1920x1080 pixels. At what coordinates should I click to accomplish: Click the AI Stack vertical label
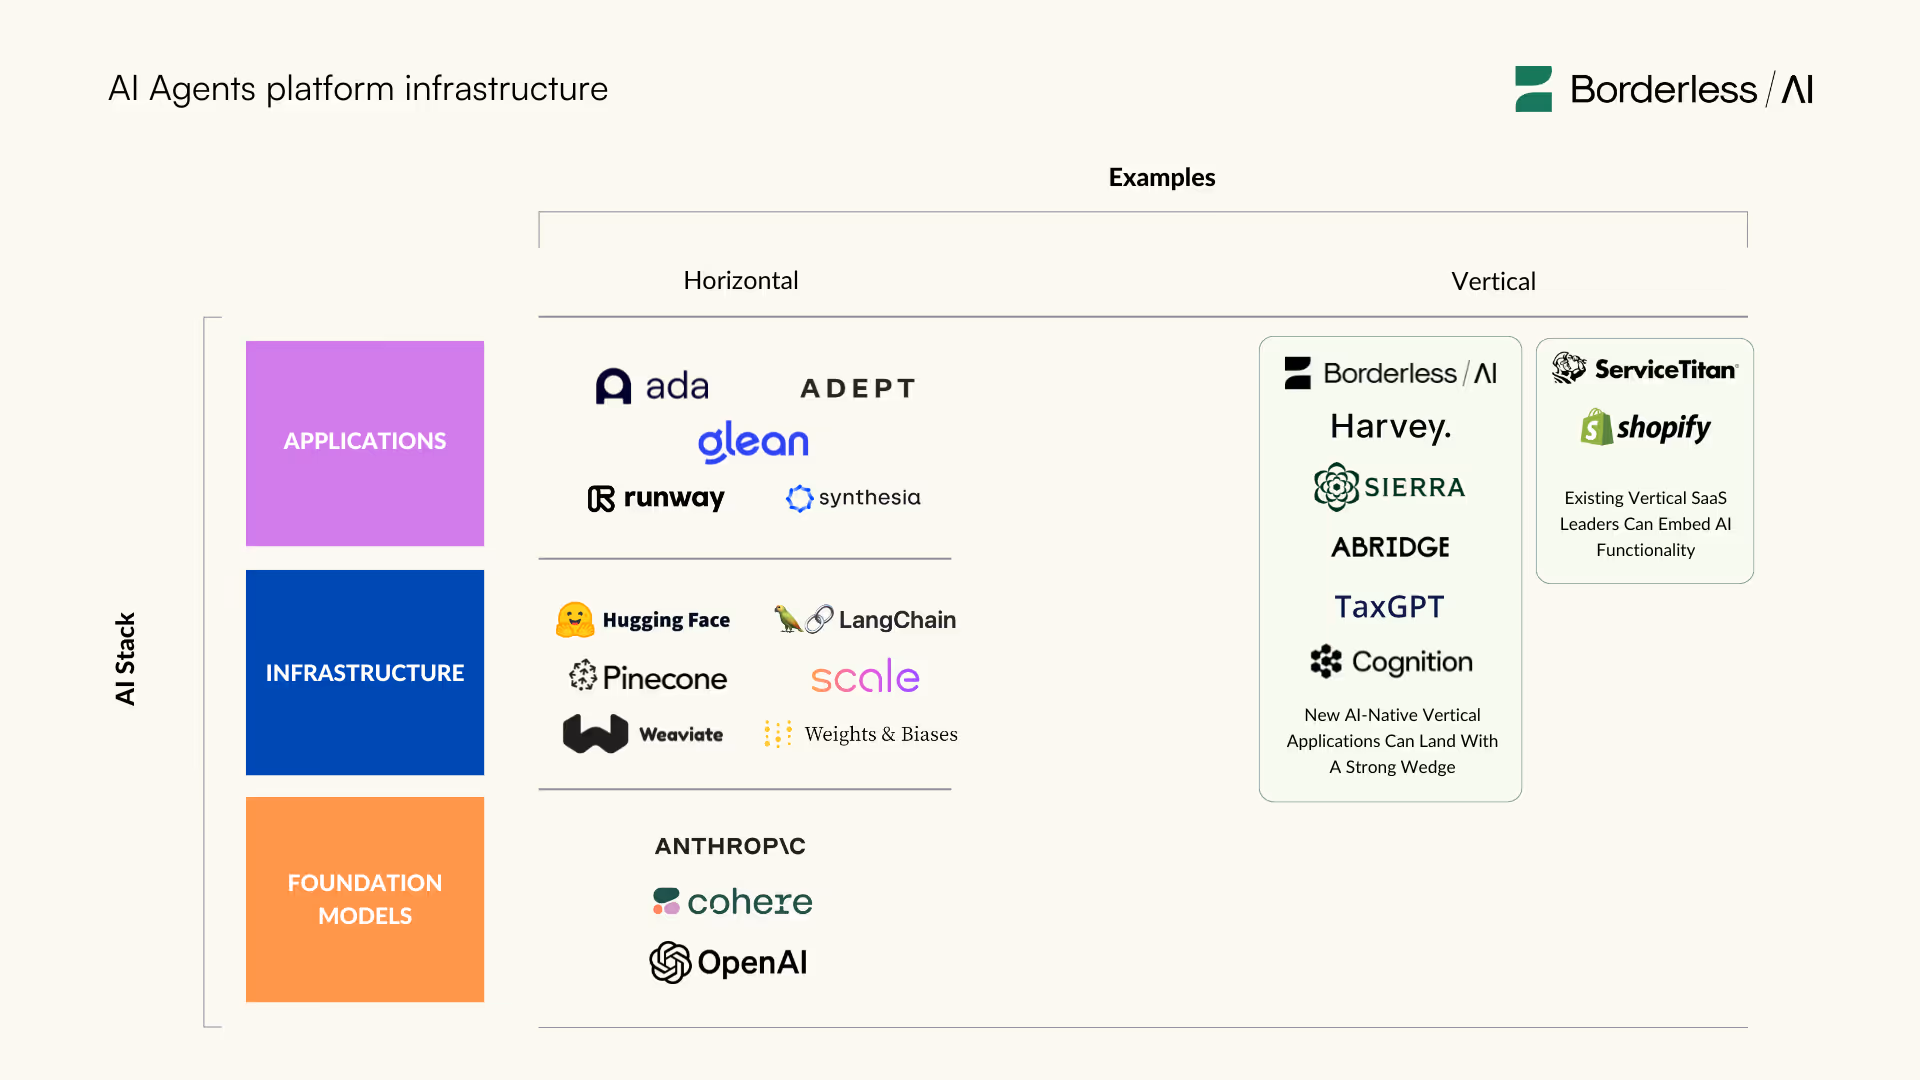click(125, 659)
